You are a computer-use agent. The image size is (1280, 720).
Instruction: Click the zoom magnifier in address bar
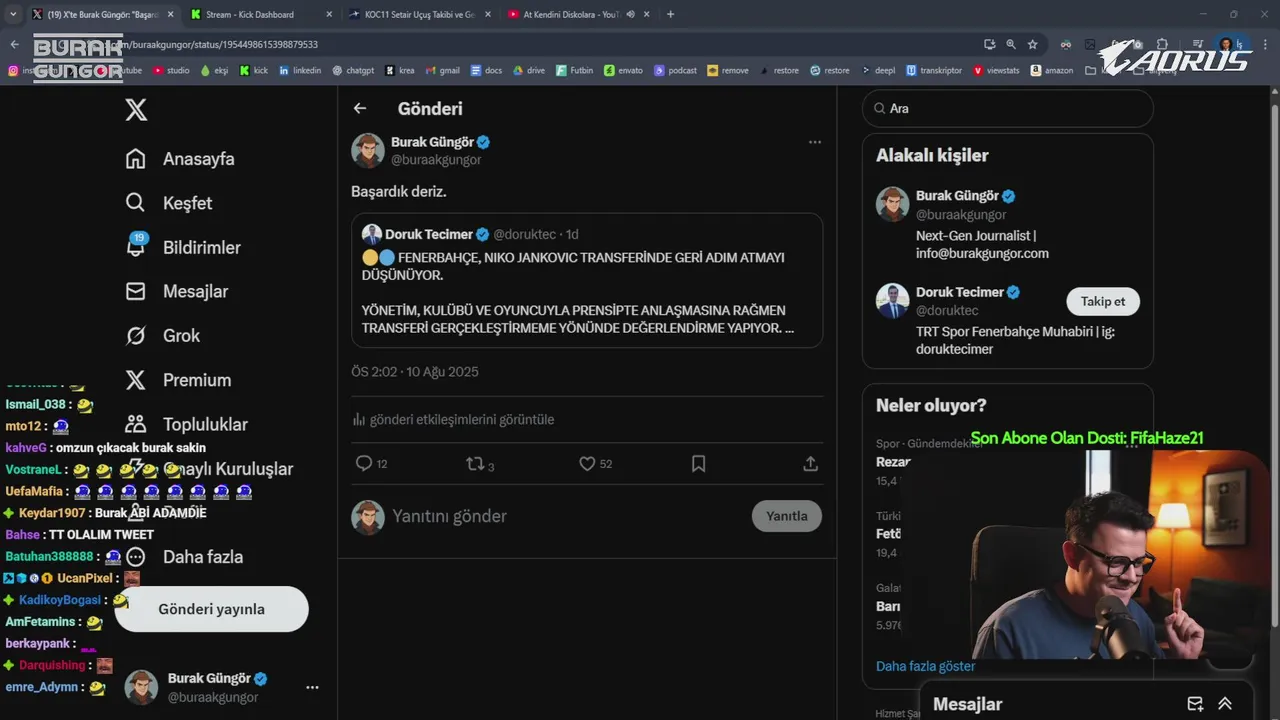point(1011,44)
